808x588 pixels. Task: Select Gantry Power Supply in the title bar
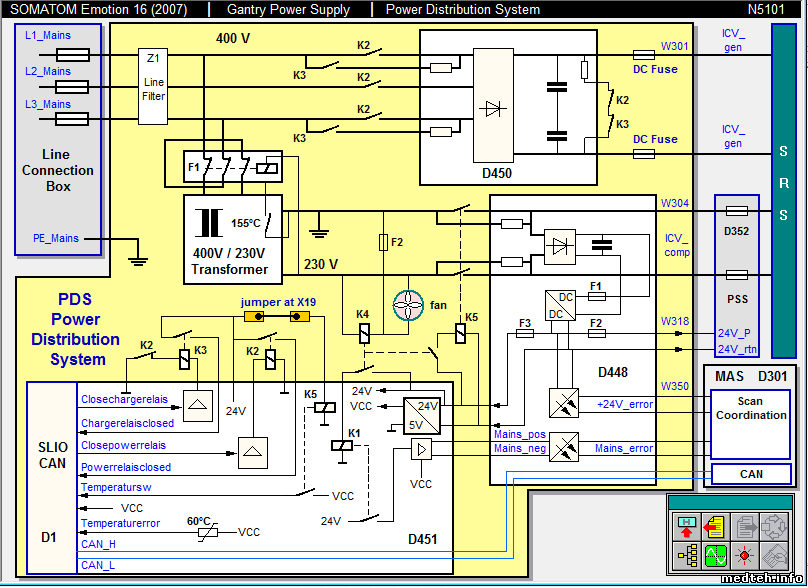[288, 10]
